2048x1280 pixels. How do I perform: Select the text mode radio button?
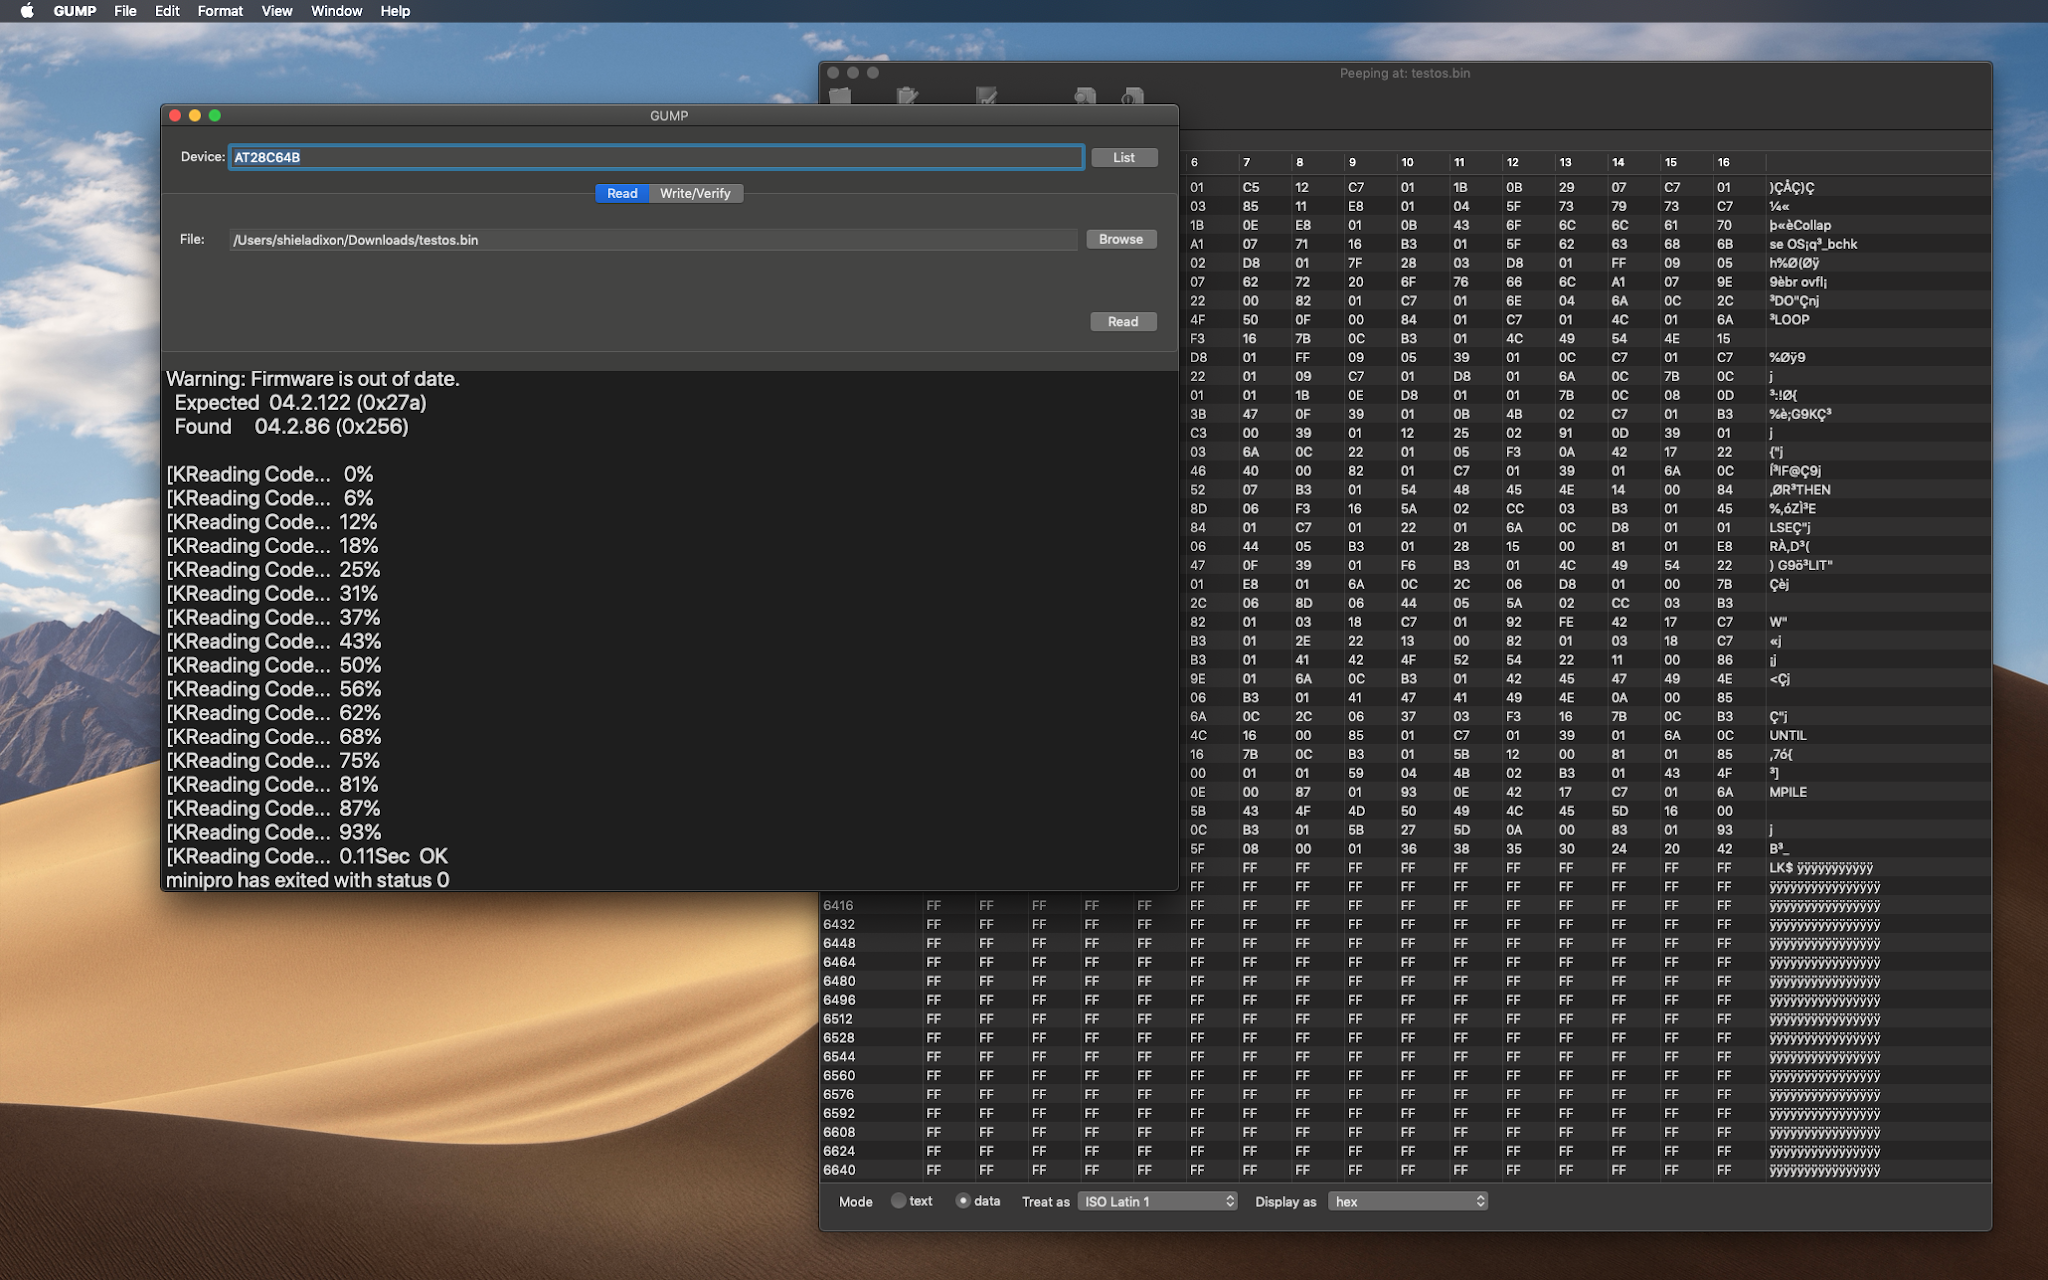tap(899, 1201)
